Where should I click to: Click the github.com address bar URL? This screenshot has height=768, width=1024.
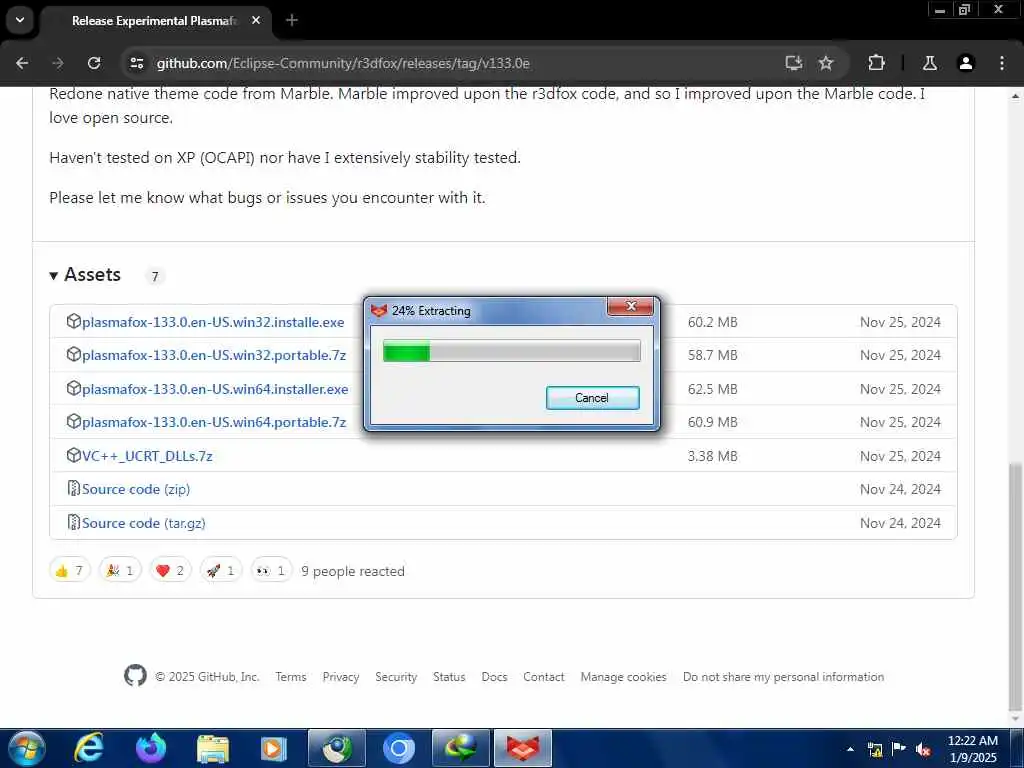tap(343, 63)
